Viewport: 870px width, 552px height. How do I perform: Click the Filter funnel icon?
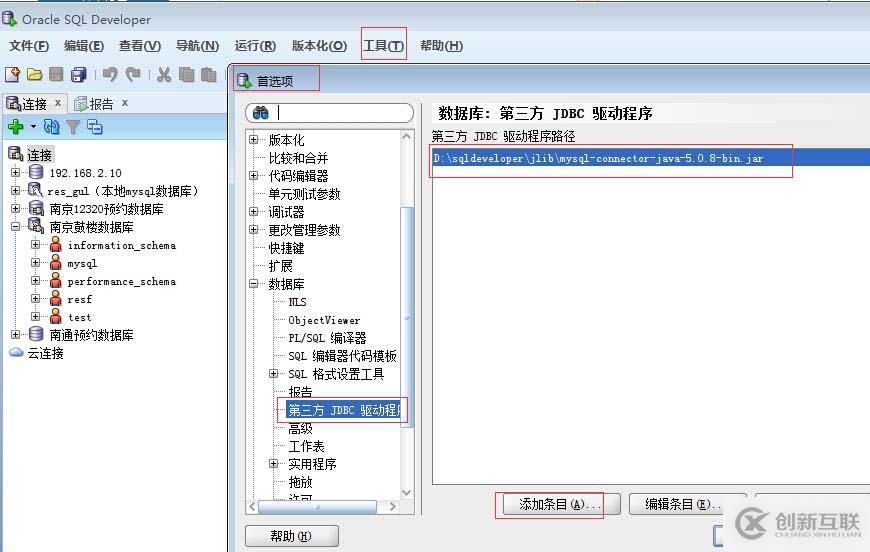click(73, 127)
